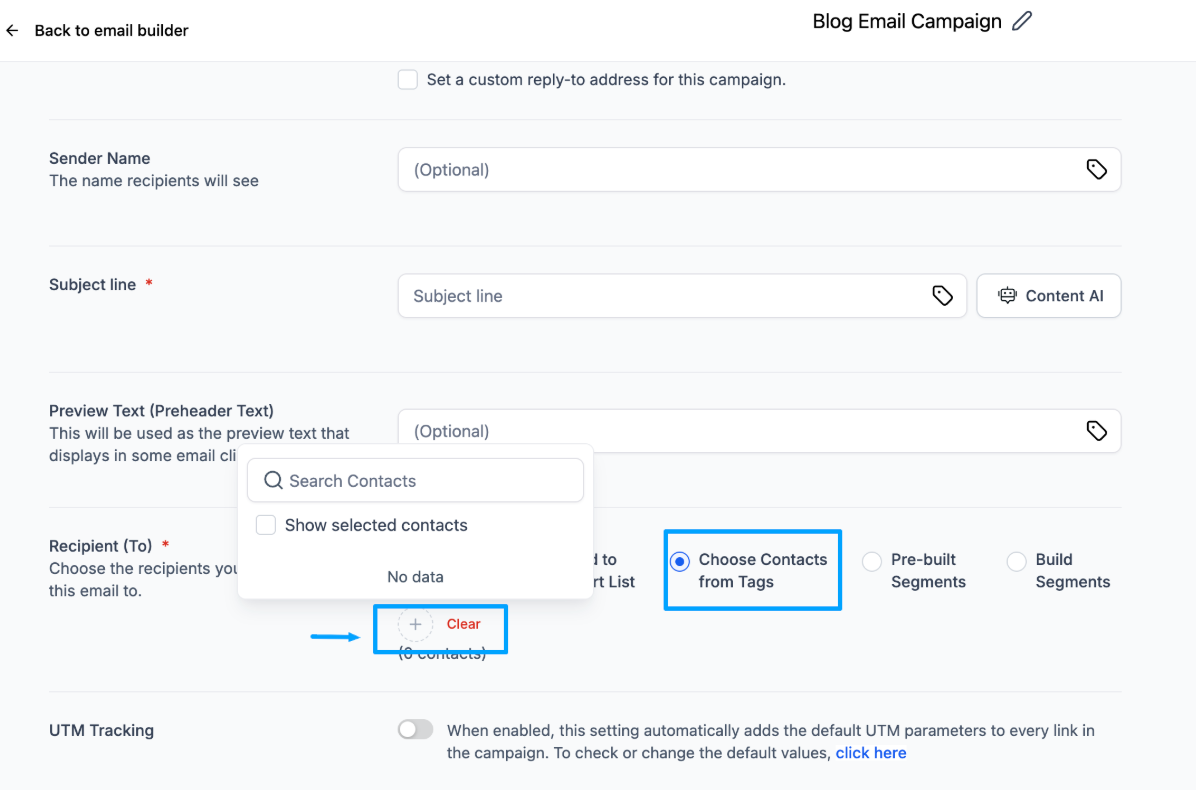Select Pre-built Segments radio option
Viewport: 1196px width, 790px height.
[x=872, y=562]
